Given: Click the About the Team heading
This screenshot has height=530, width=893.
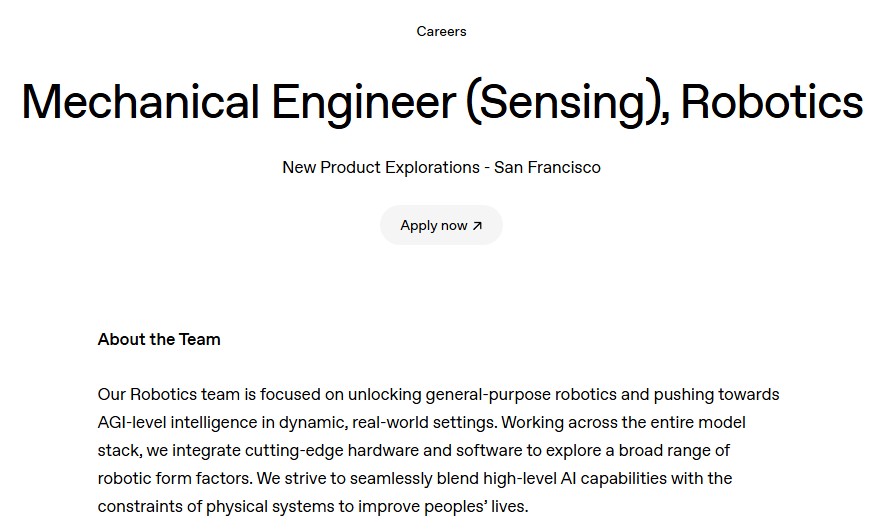Looking at the screenshot, I should coord(159,339).
